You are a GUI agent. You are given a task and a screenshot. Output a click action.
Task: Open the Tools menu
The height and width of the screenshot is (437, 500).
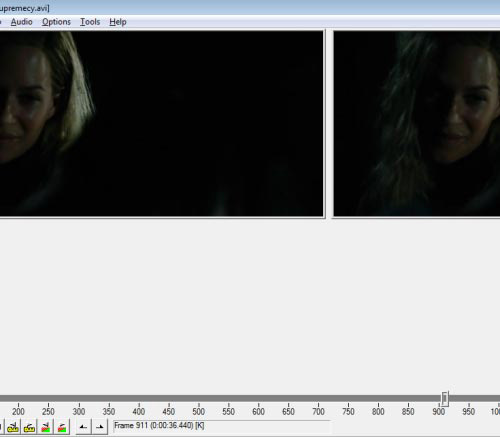pyautogui.click(x=90, y=22)
